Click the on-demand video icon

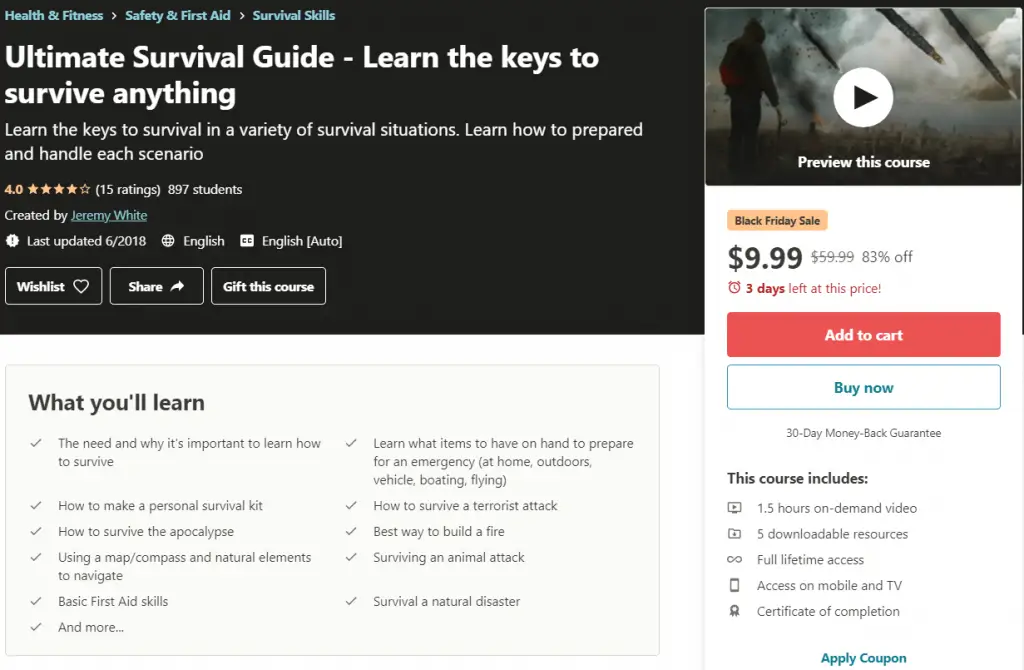[x=734, y=507]
